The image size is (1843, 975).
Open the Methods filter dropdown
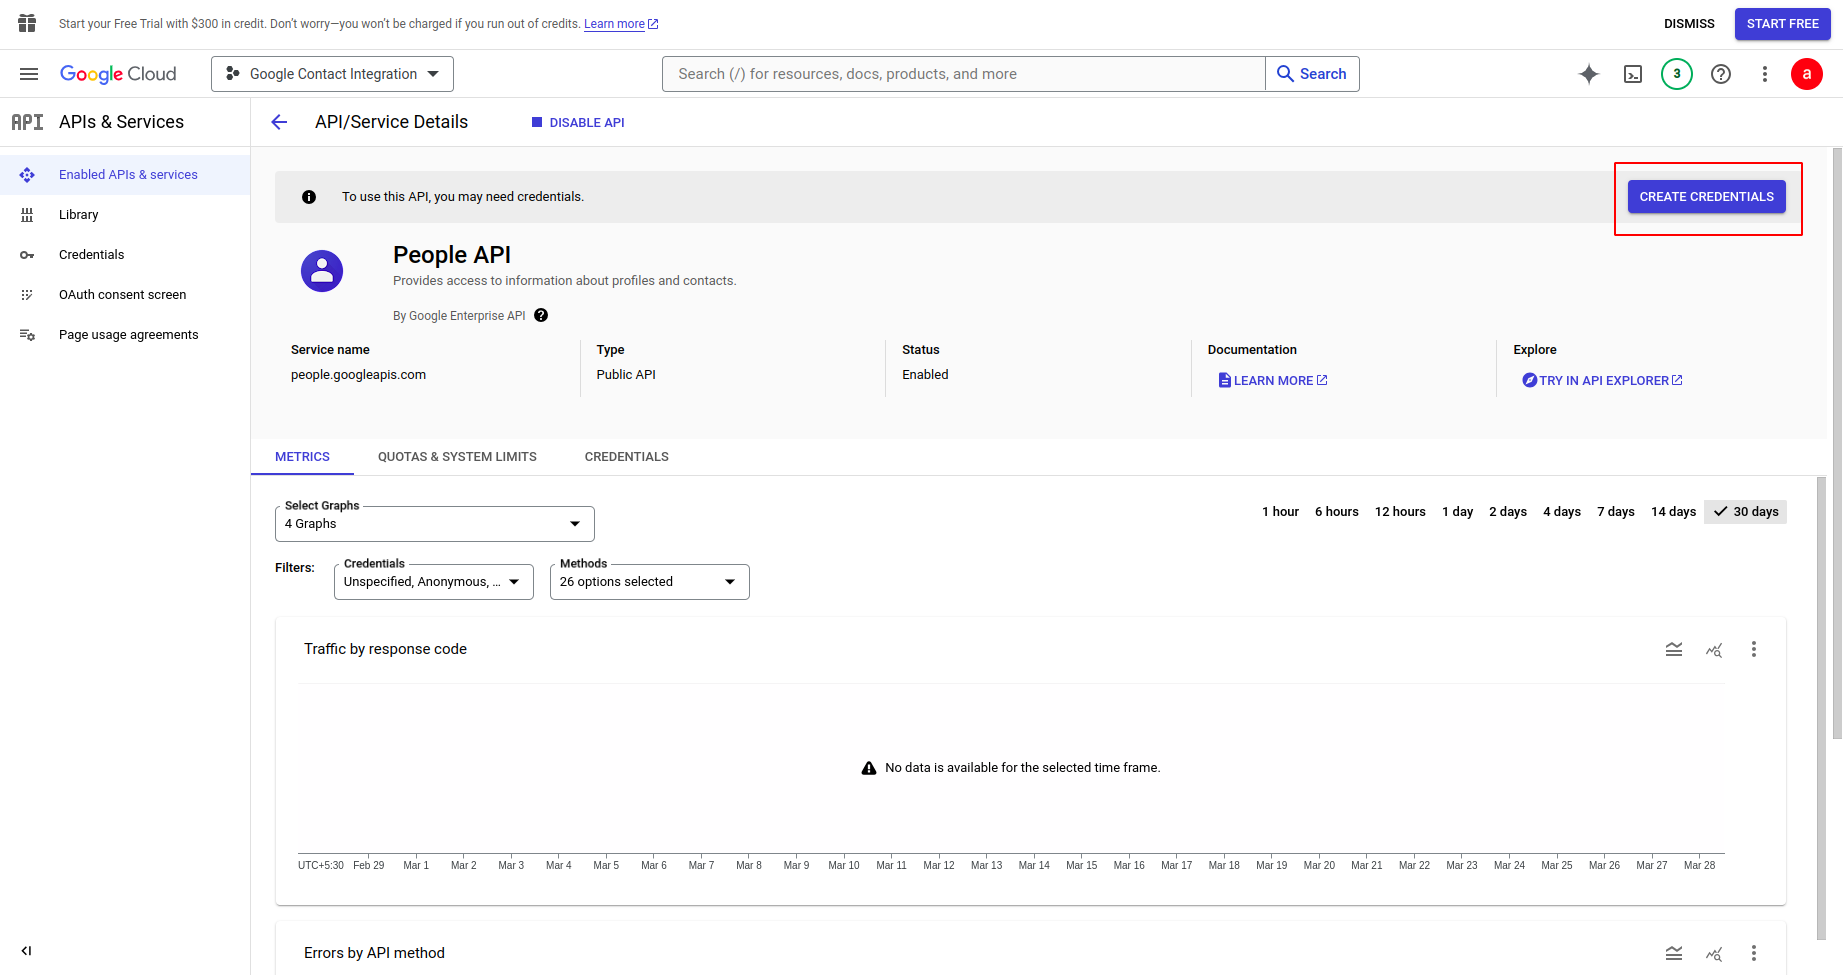649,582
